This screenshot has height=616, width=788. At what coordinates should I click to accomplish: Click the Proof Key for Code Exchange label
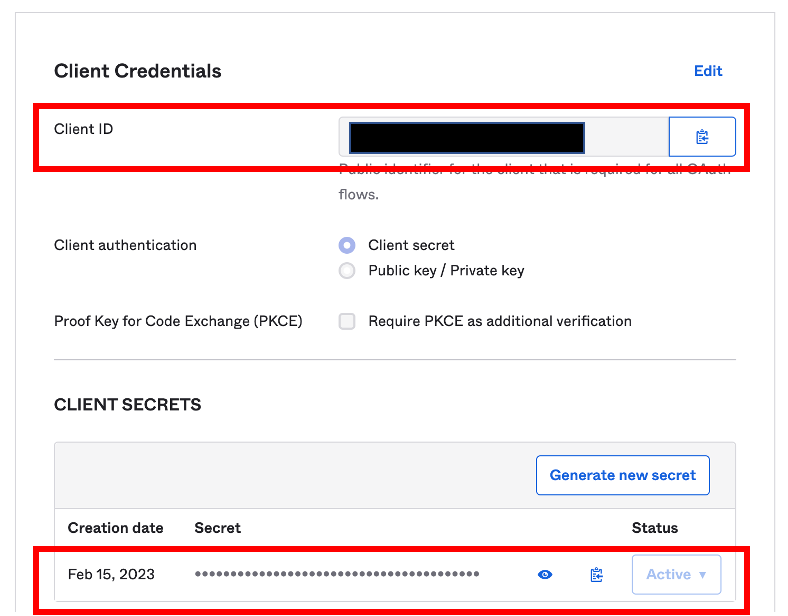[178, 321]
